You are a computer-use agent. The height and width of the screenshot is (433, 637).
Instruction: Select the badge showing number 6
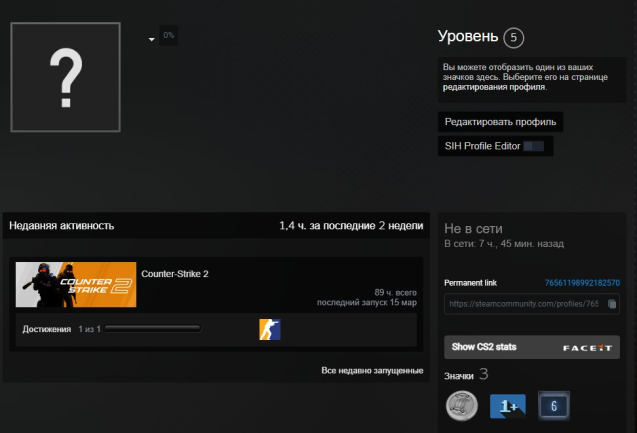(553, 405)
